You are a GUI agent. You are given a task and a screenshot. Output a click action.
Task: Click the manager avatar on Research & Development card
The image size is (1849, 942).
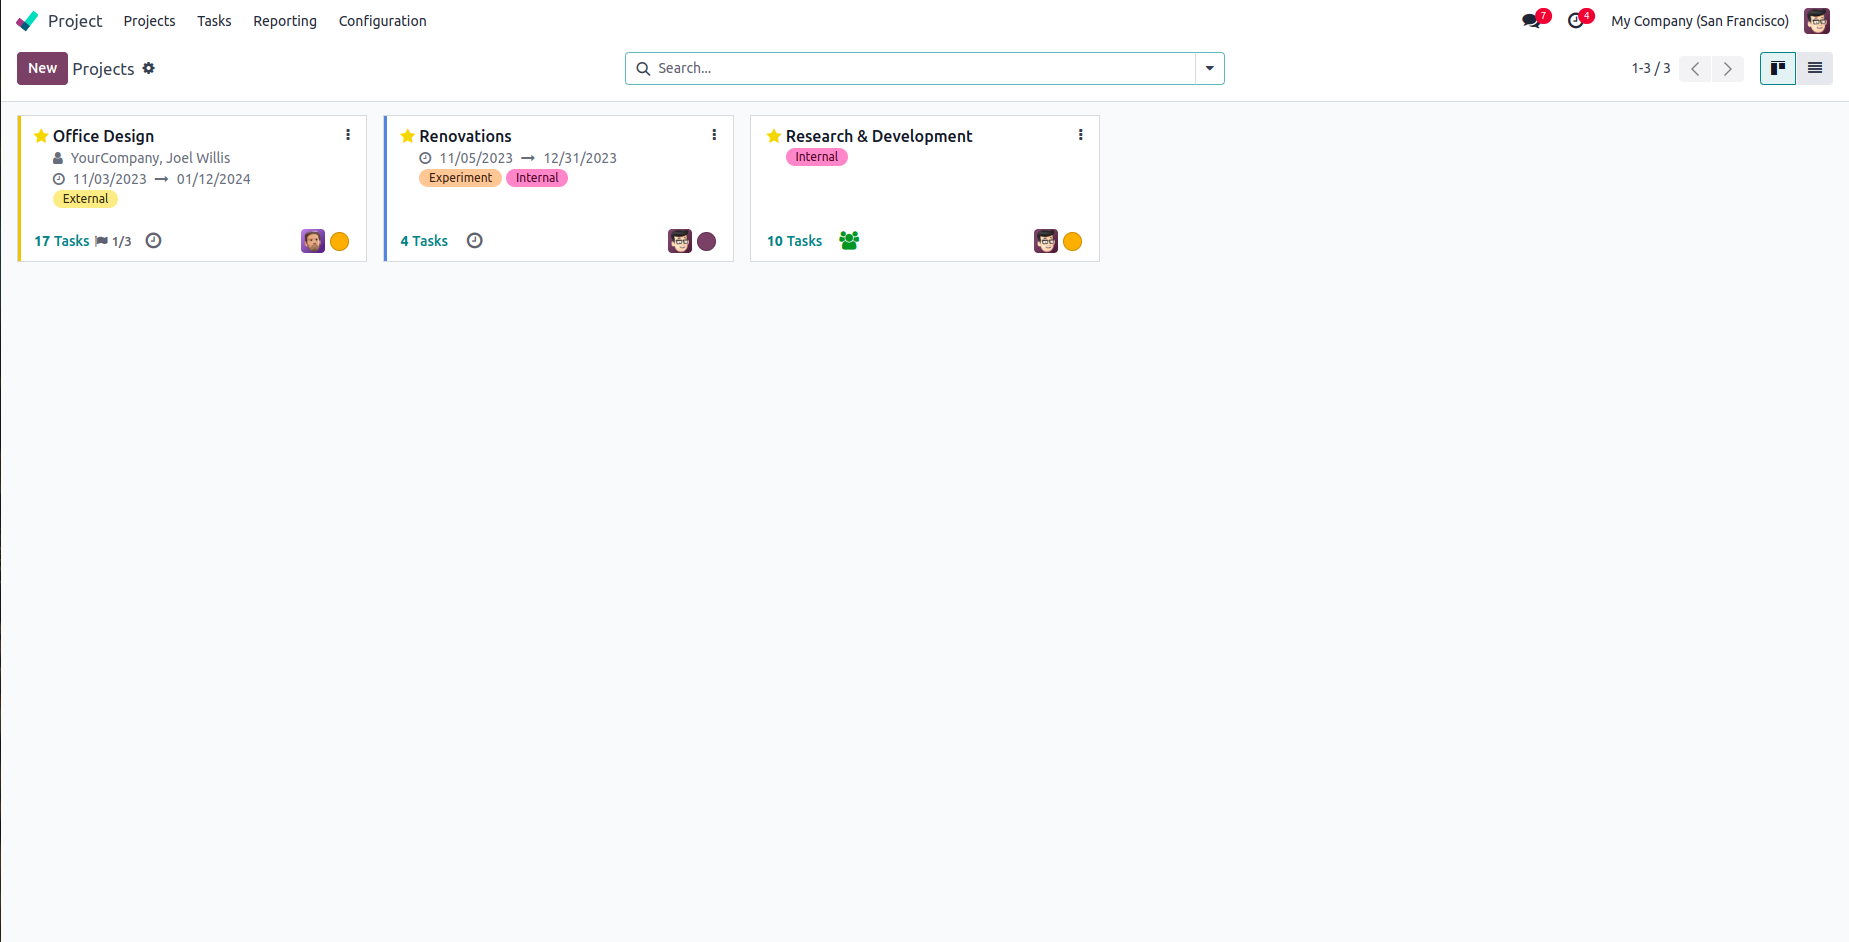coord(1046,241)
